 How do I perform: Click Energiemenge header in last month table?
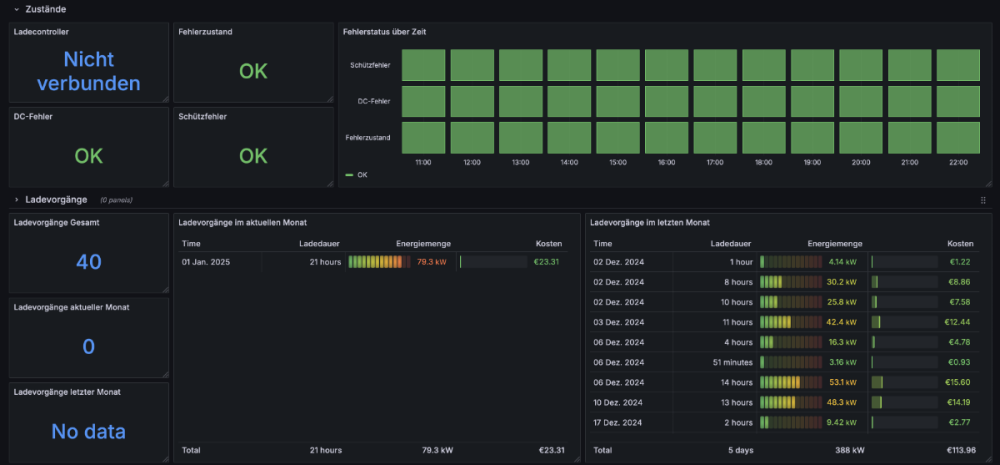[x=834, y=243]
